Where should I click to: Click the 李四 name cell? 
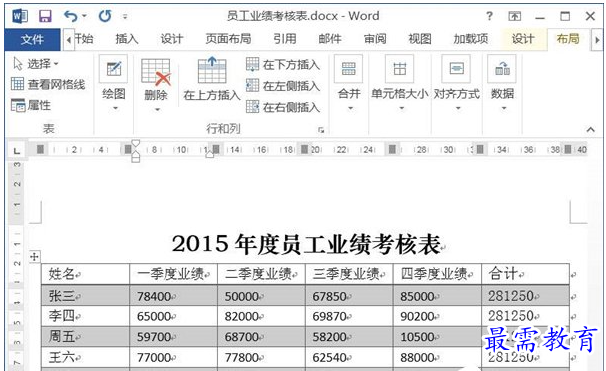click(85, 316)
